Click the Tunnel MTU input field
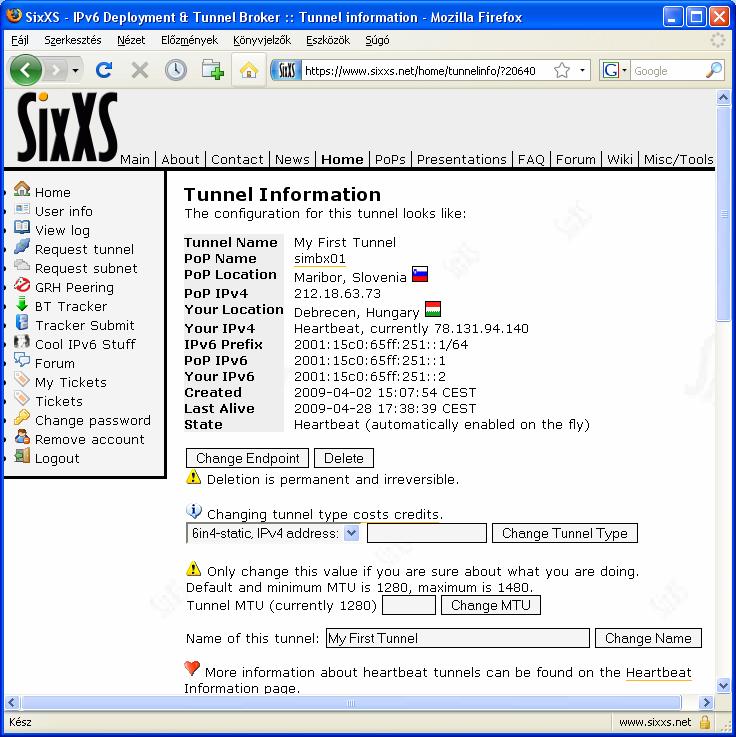 point(409,605)
